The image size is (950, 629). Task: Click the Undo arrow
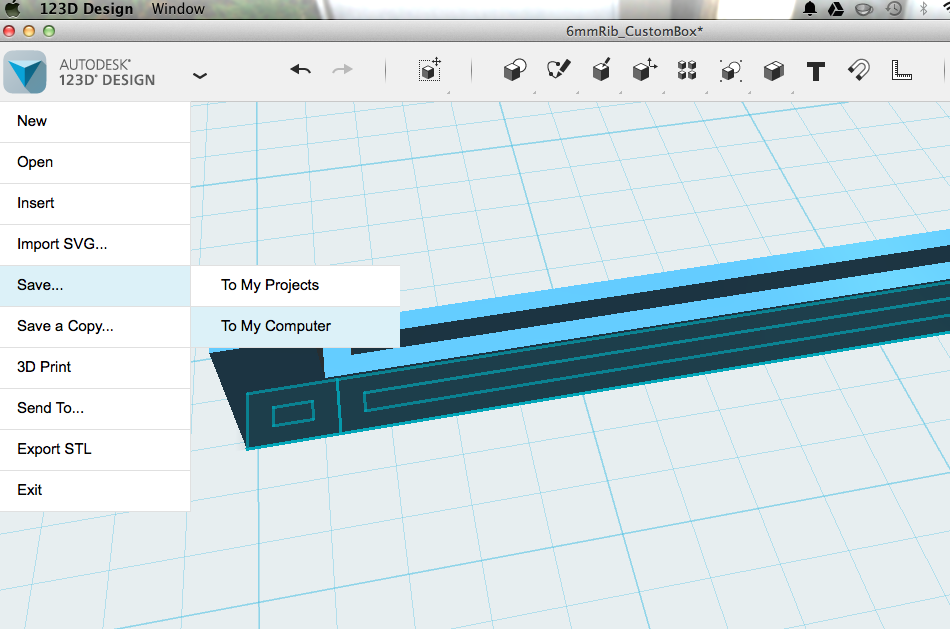click(301, 70)
